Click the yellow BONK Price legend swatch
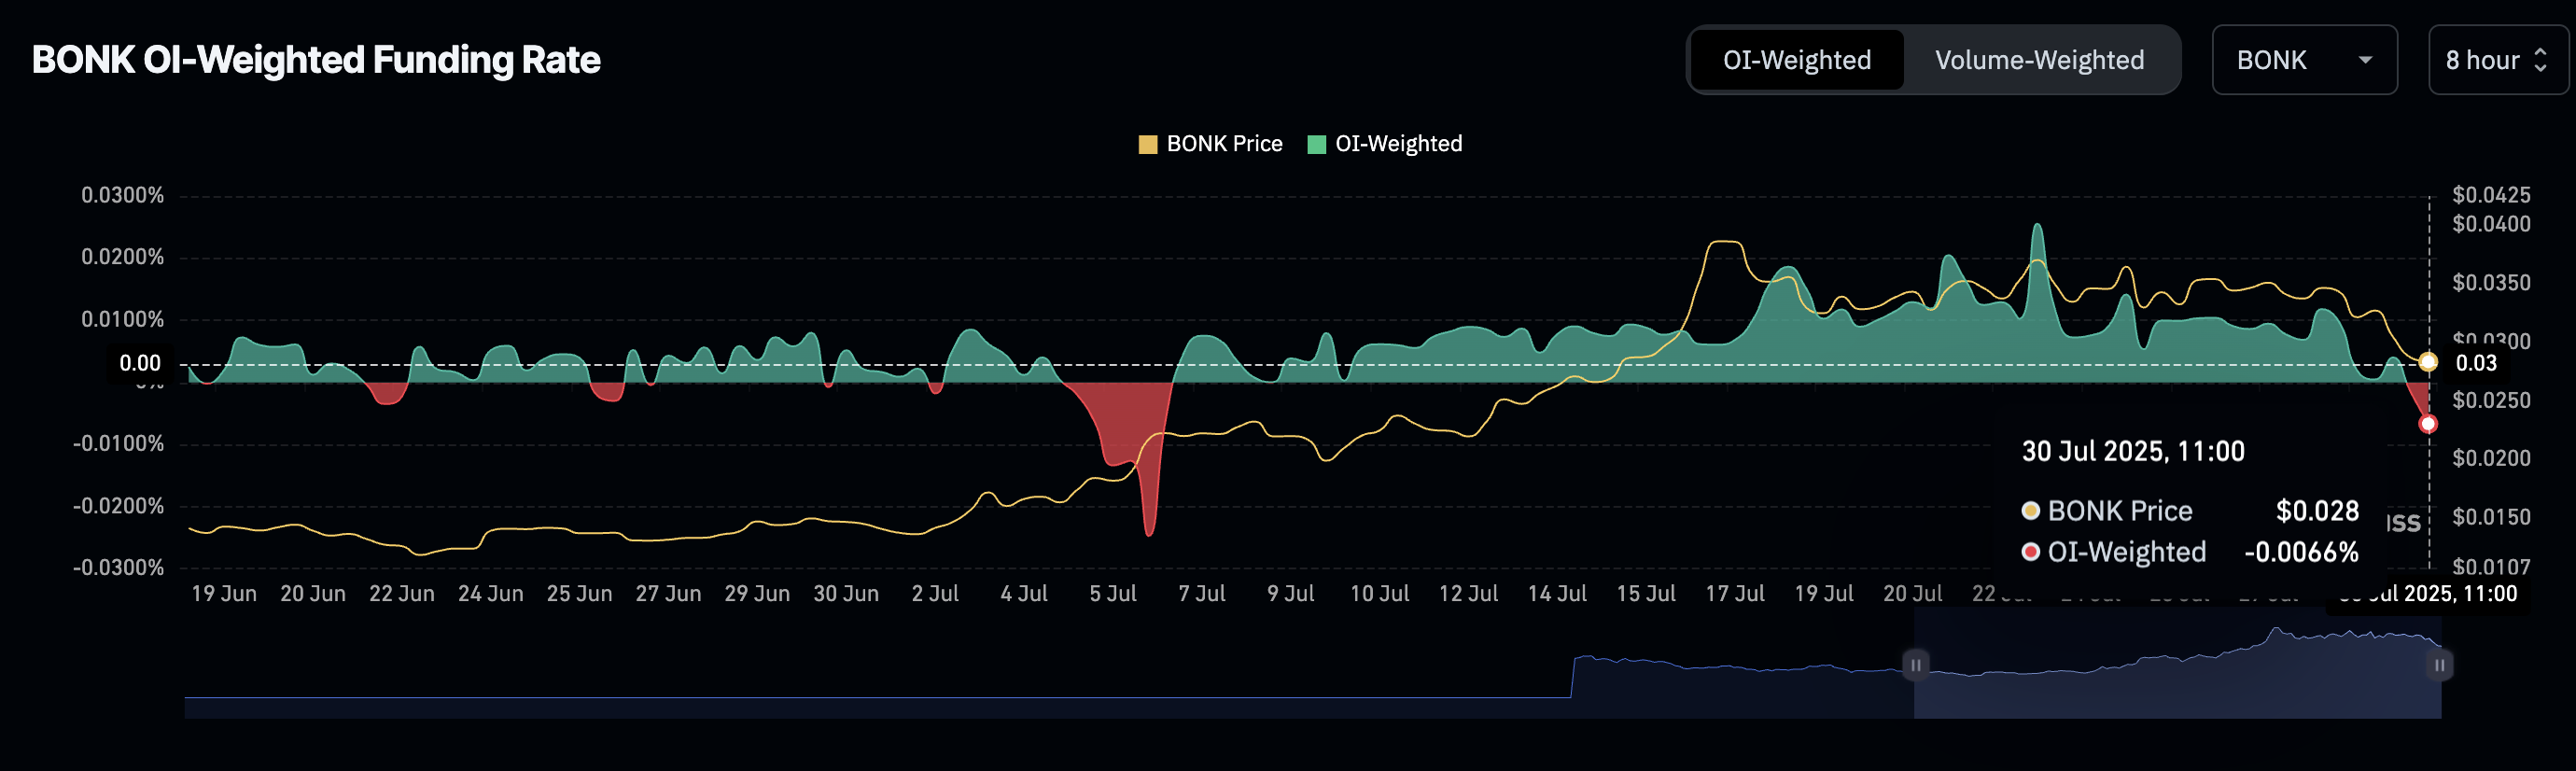The width and height of the screenshot is (2576, 771). tap(1148, 145)
